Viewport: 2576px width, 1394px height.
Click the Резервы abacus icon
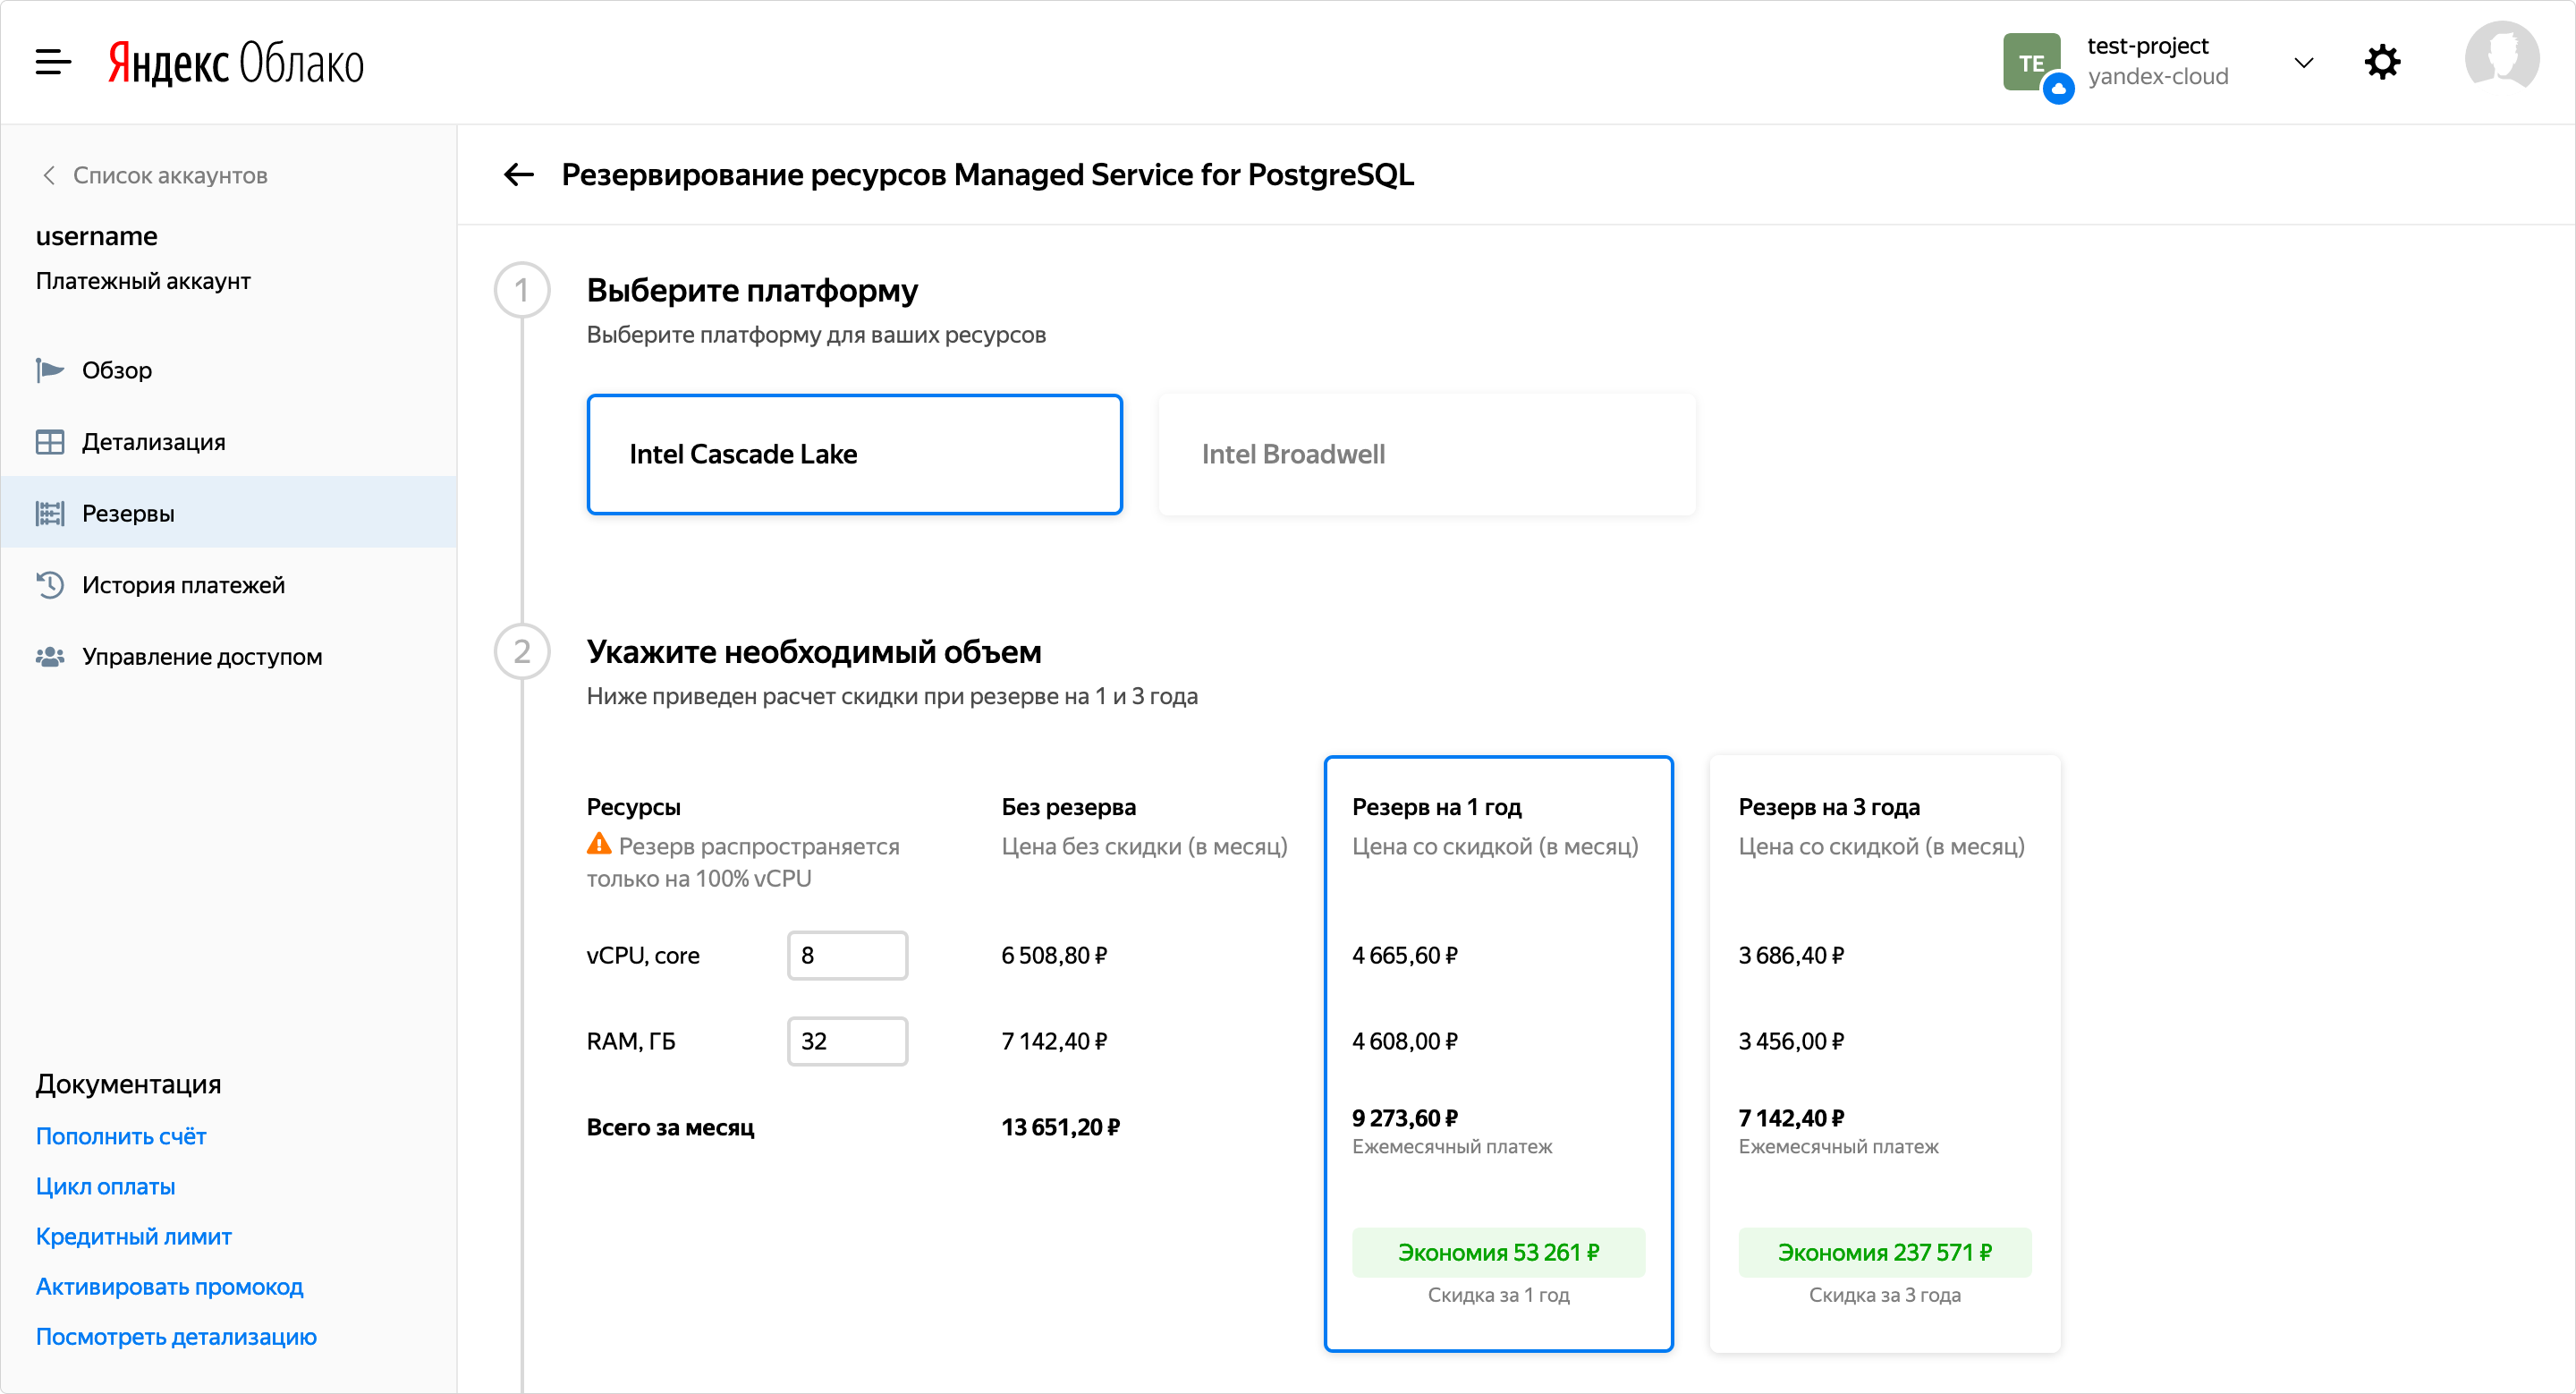[x=49, y=513]
